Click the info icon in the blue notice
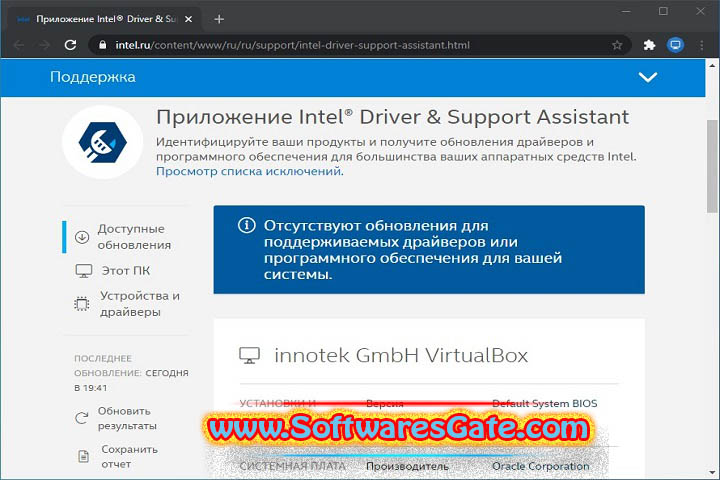 (247, 226)
